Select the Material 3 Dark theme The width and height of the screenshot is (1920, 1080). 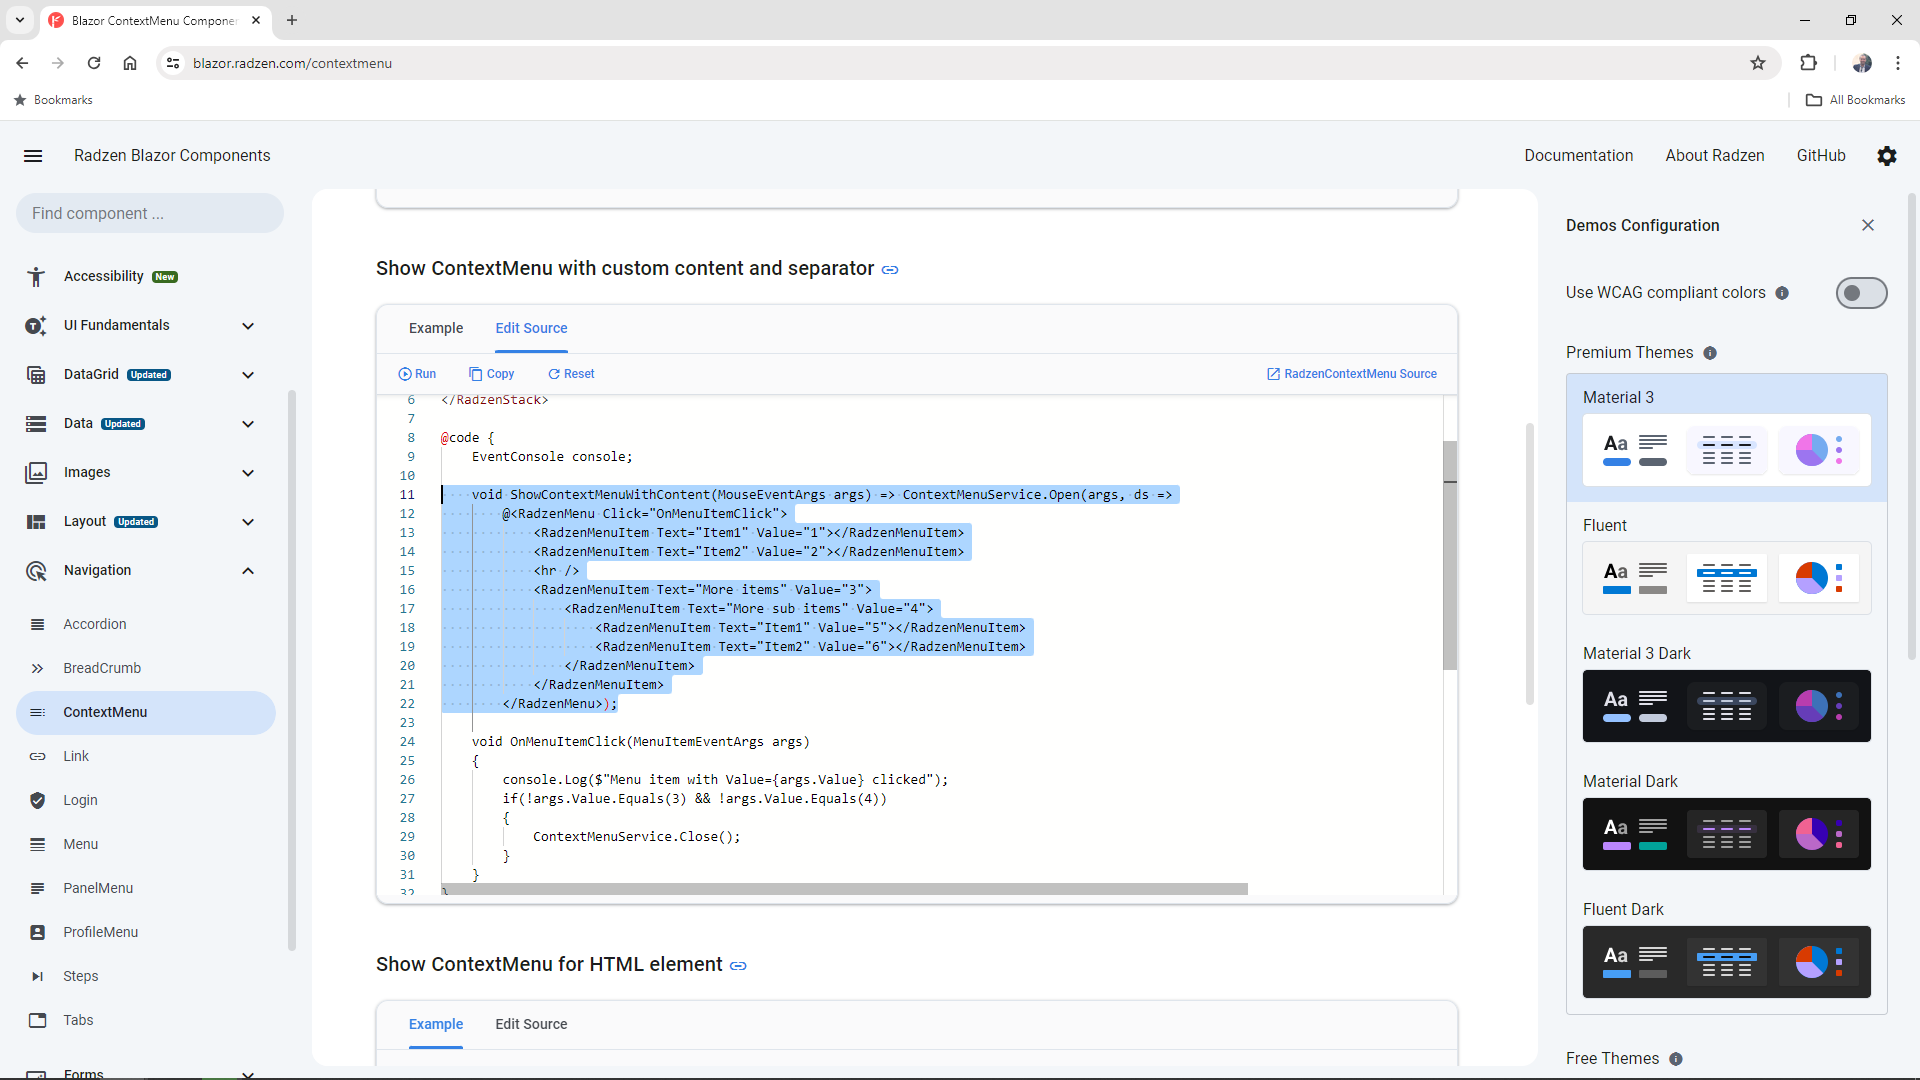1726,693
